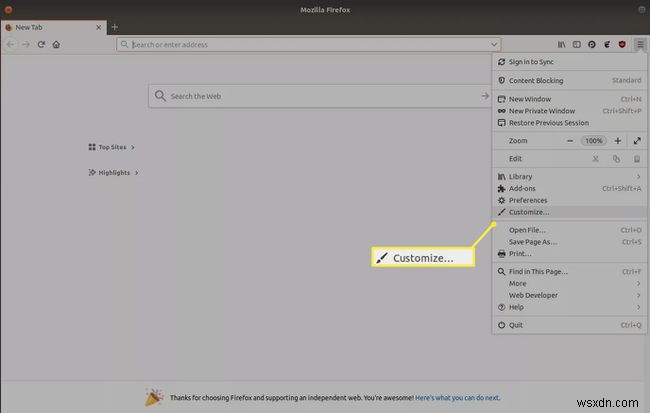Expand the Help submenu
650x413 pixels.
(569, 307)
